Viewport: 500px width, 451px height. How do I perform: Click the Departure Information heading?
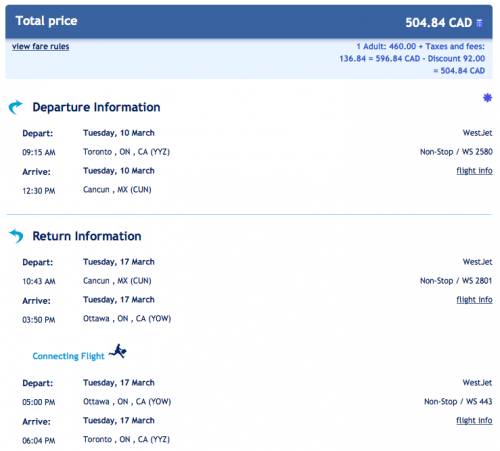96,107
